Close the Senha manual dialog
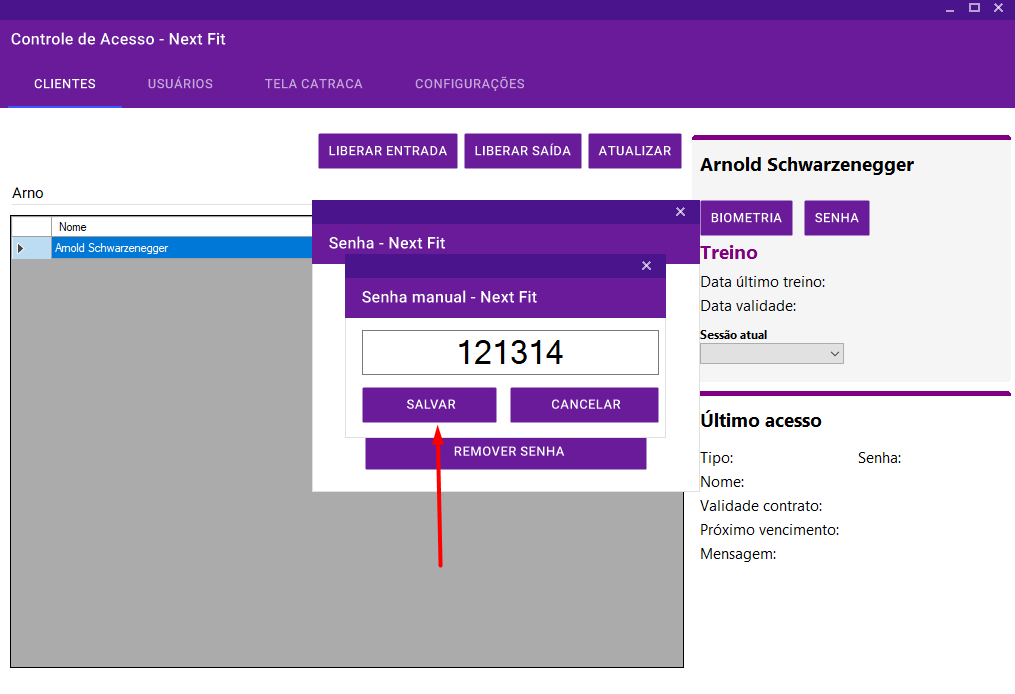The image size is (1015, 694). (x=646, y=265)
